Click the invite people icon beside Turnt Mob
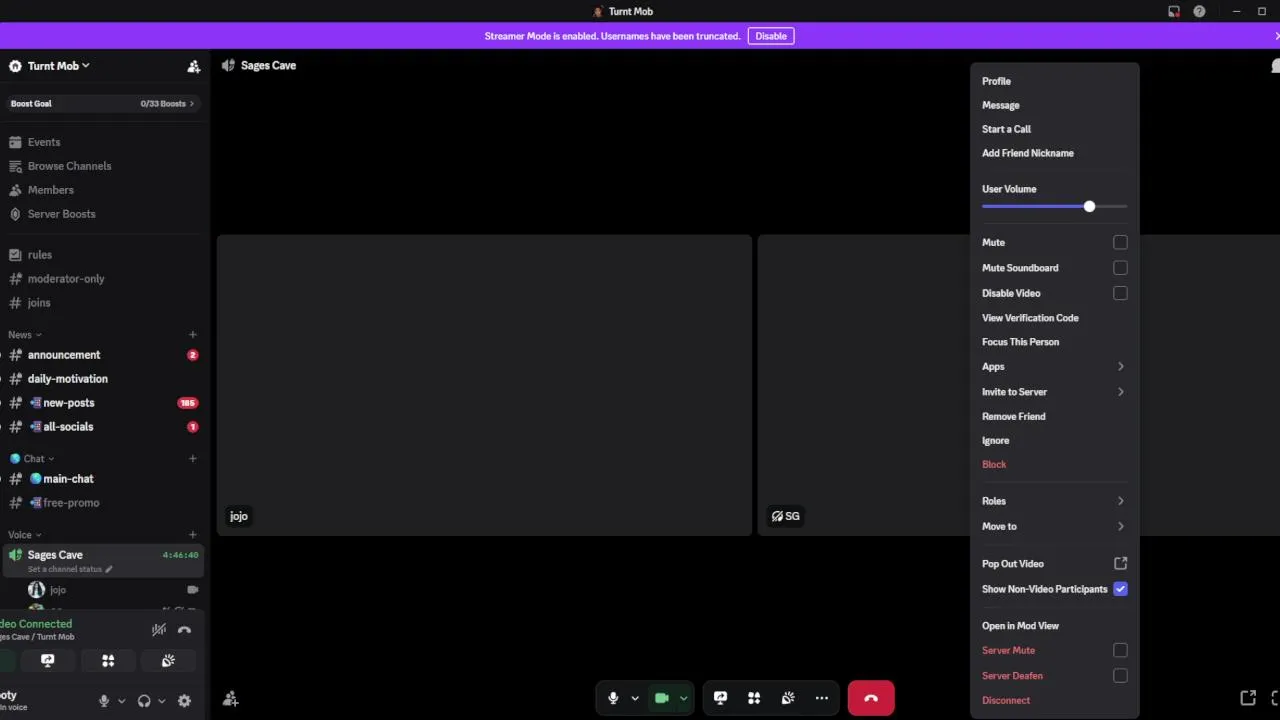Screen dimensions: 1280x720 pyautogui.click(x=193, y=66)
